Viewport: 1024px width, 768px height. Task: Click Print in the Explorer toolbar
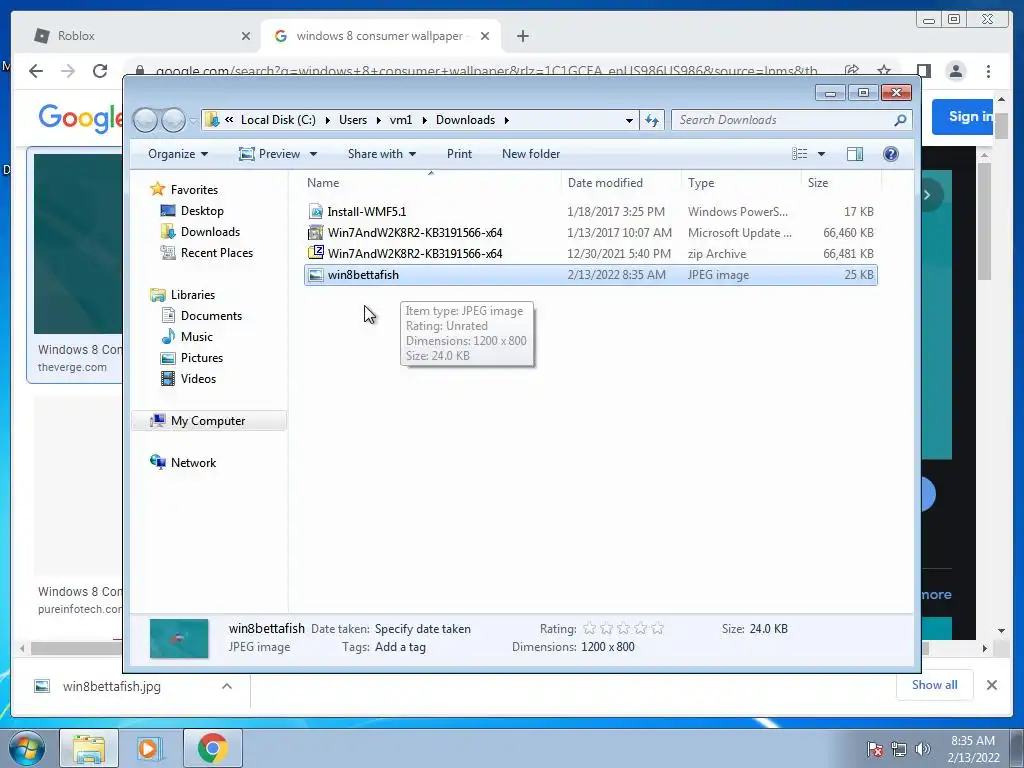459,154
